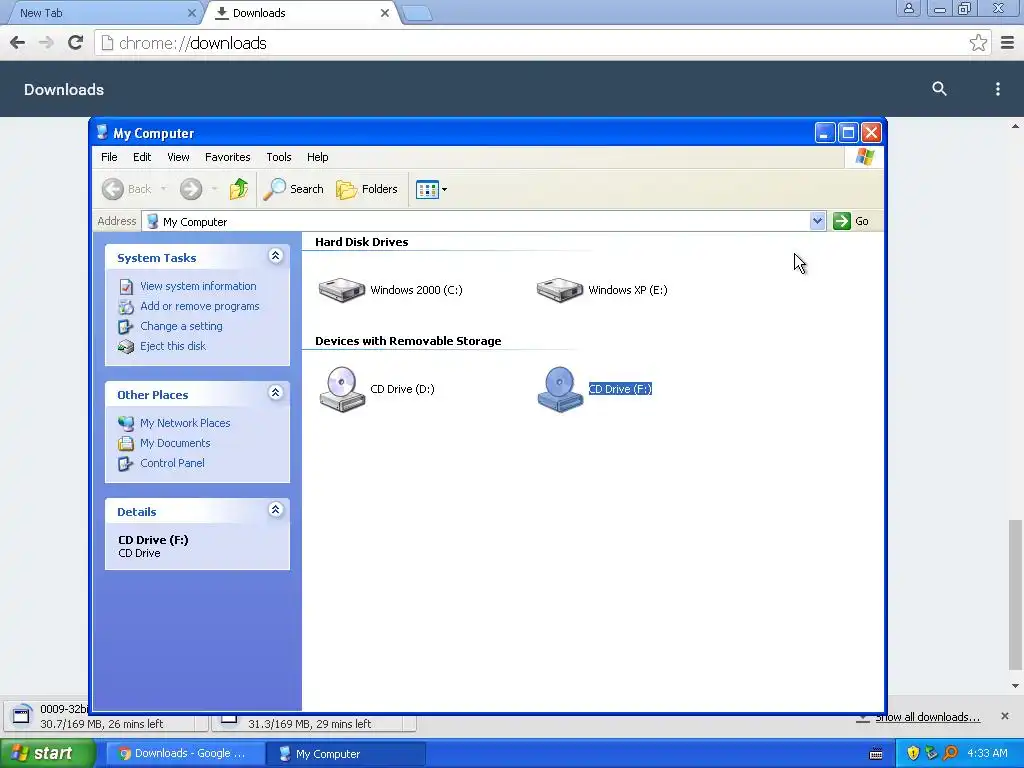Select the CD Drive (D:) icon

point(342,389)
